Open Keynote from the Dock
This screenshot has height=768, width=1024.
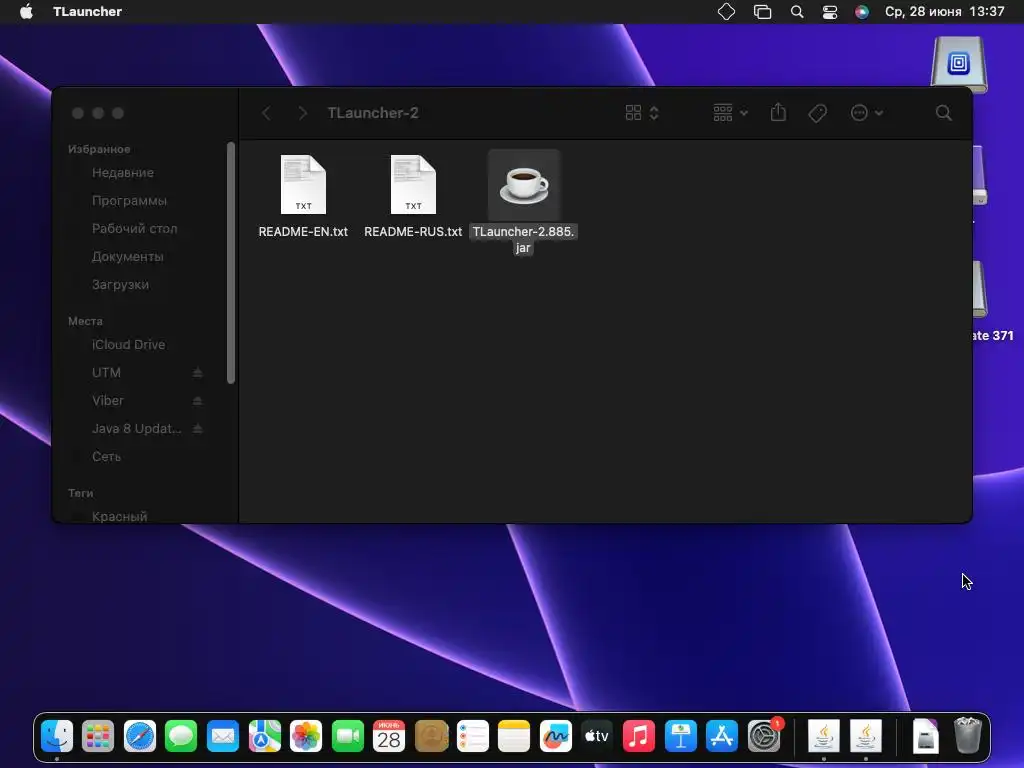[x=680, y=736]
